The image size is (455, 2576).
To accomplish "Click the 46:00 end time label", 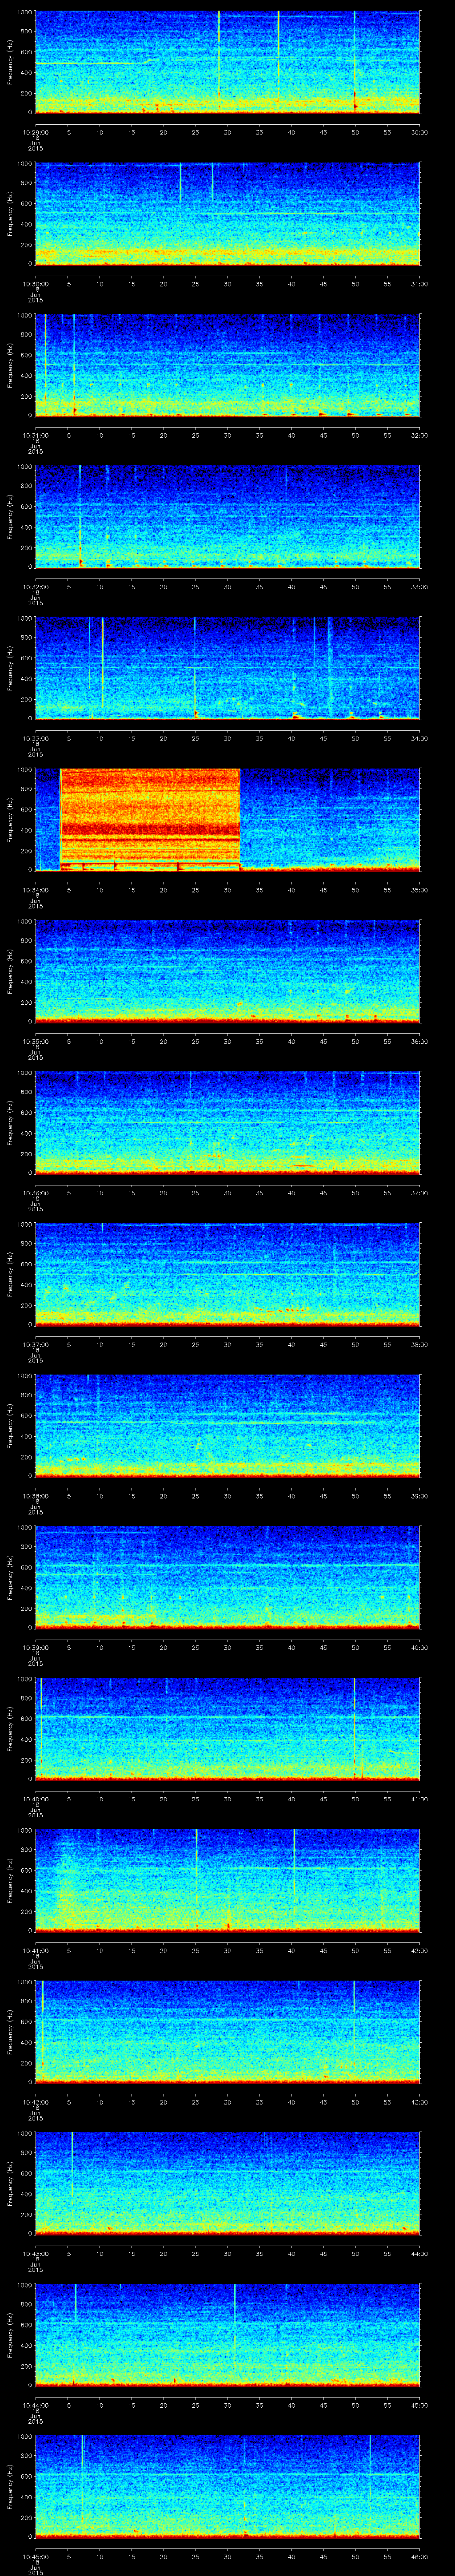I will (419, 2556).
